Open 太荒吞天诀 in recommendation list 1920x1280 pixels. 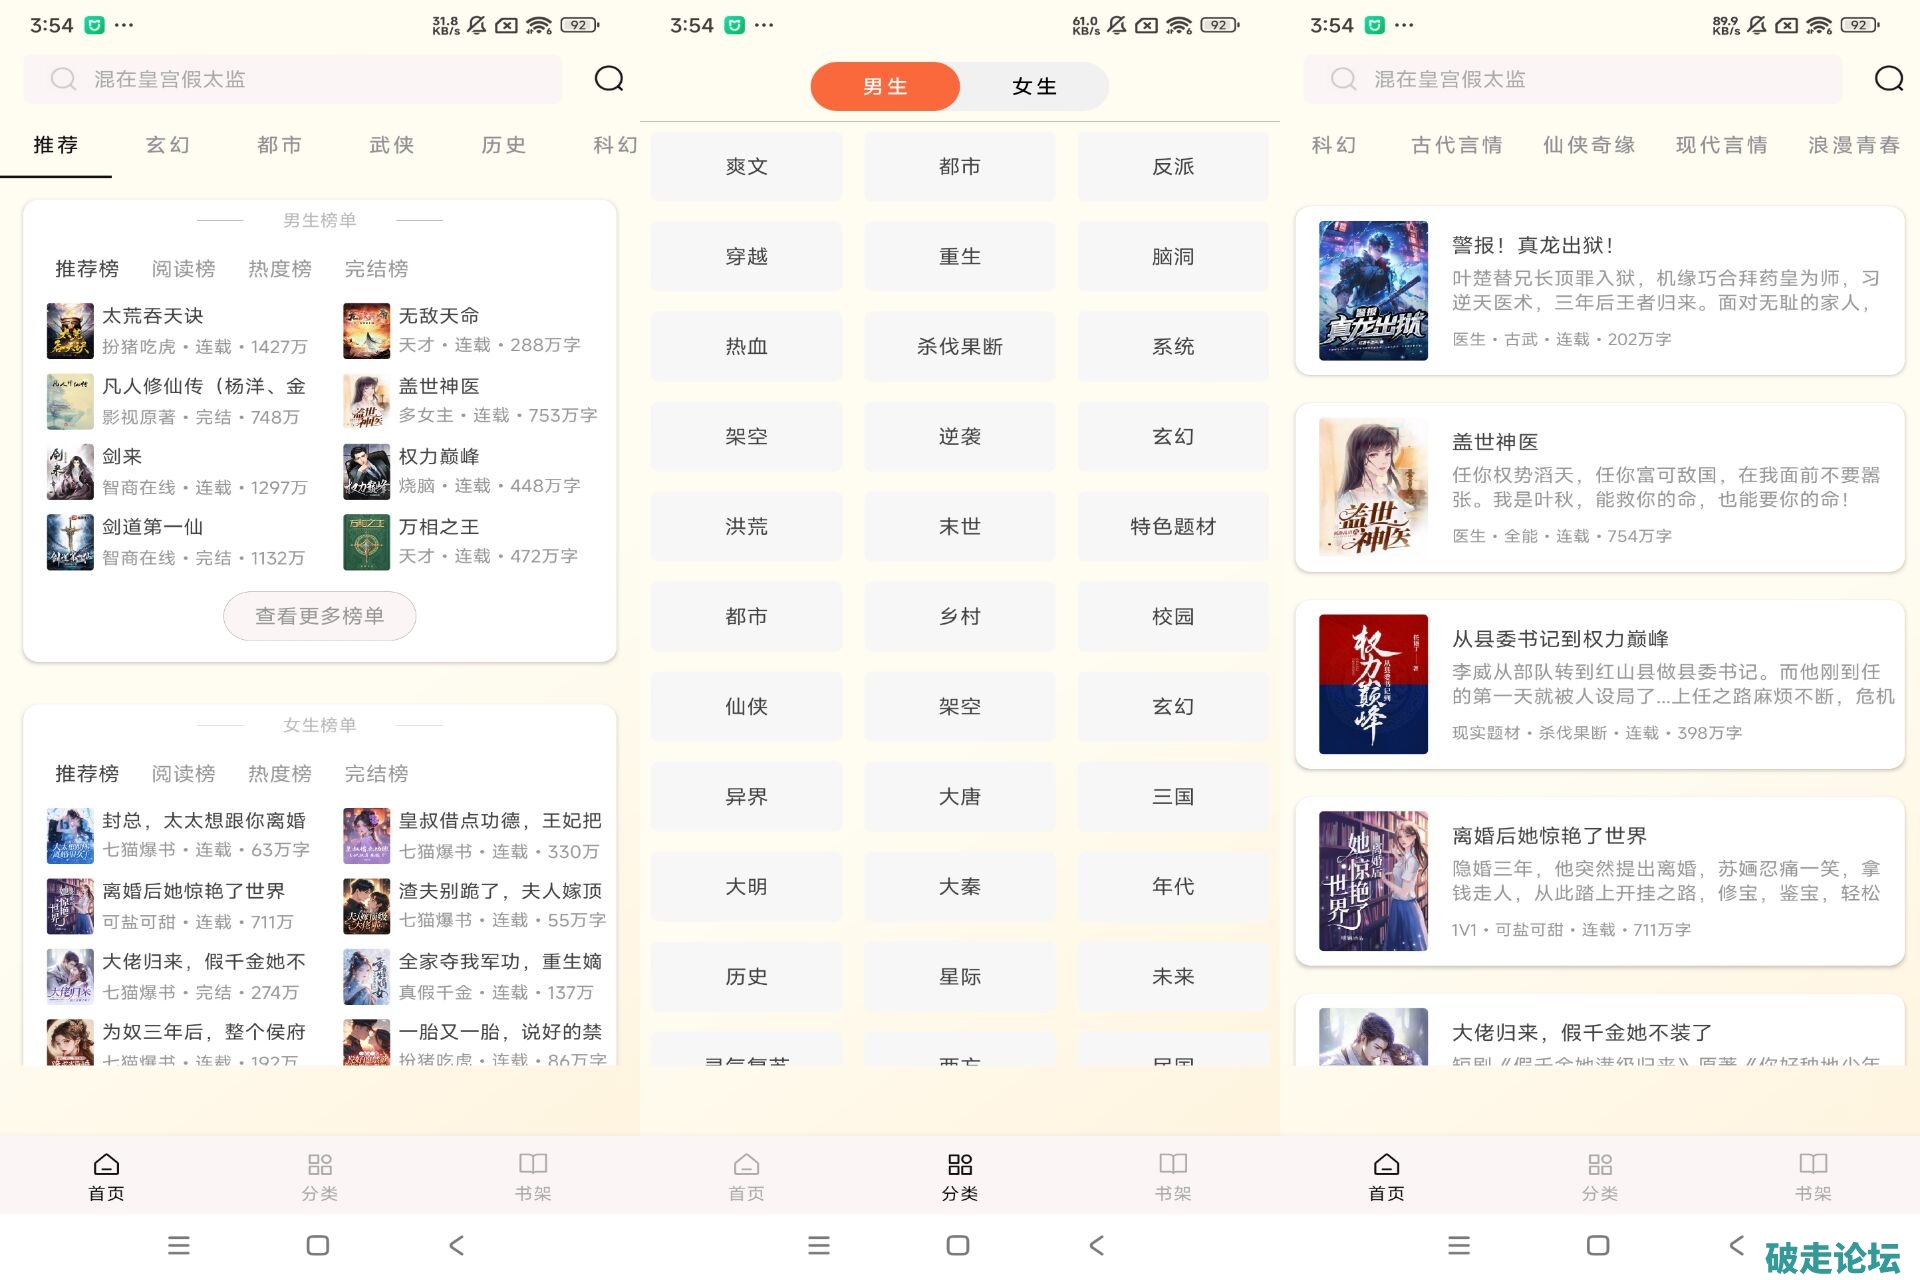click(x=152, y=316)
